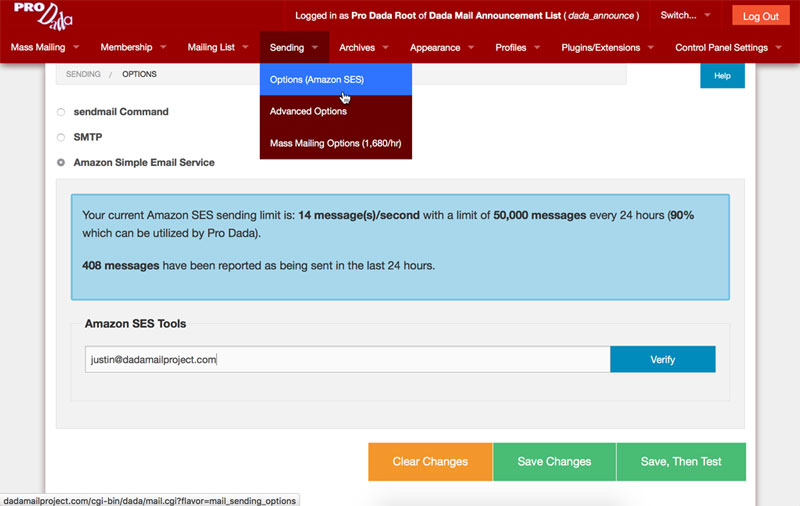
Task: Click the '50,000 messages' limit text
Action: click(x=539, y=215)
